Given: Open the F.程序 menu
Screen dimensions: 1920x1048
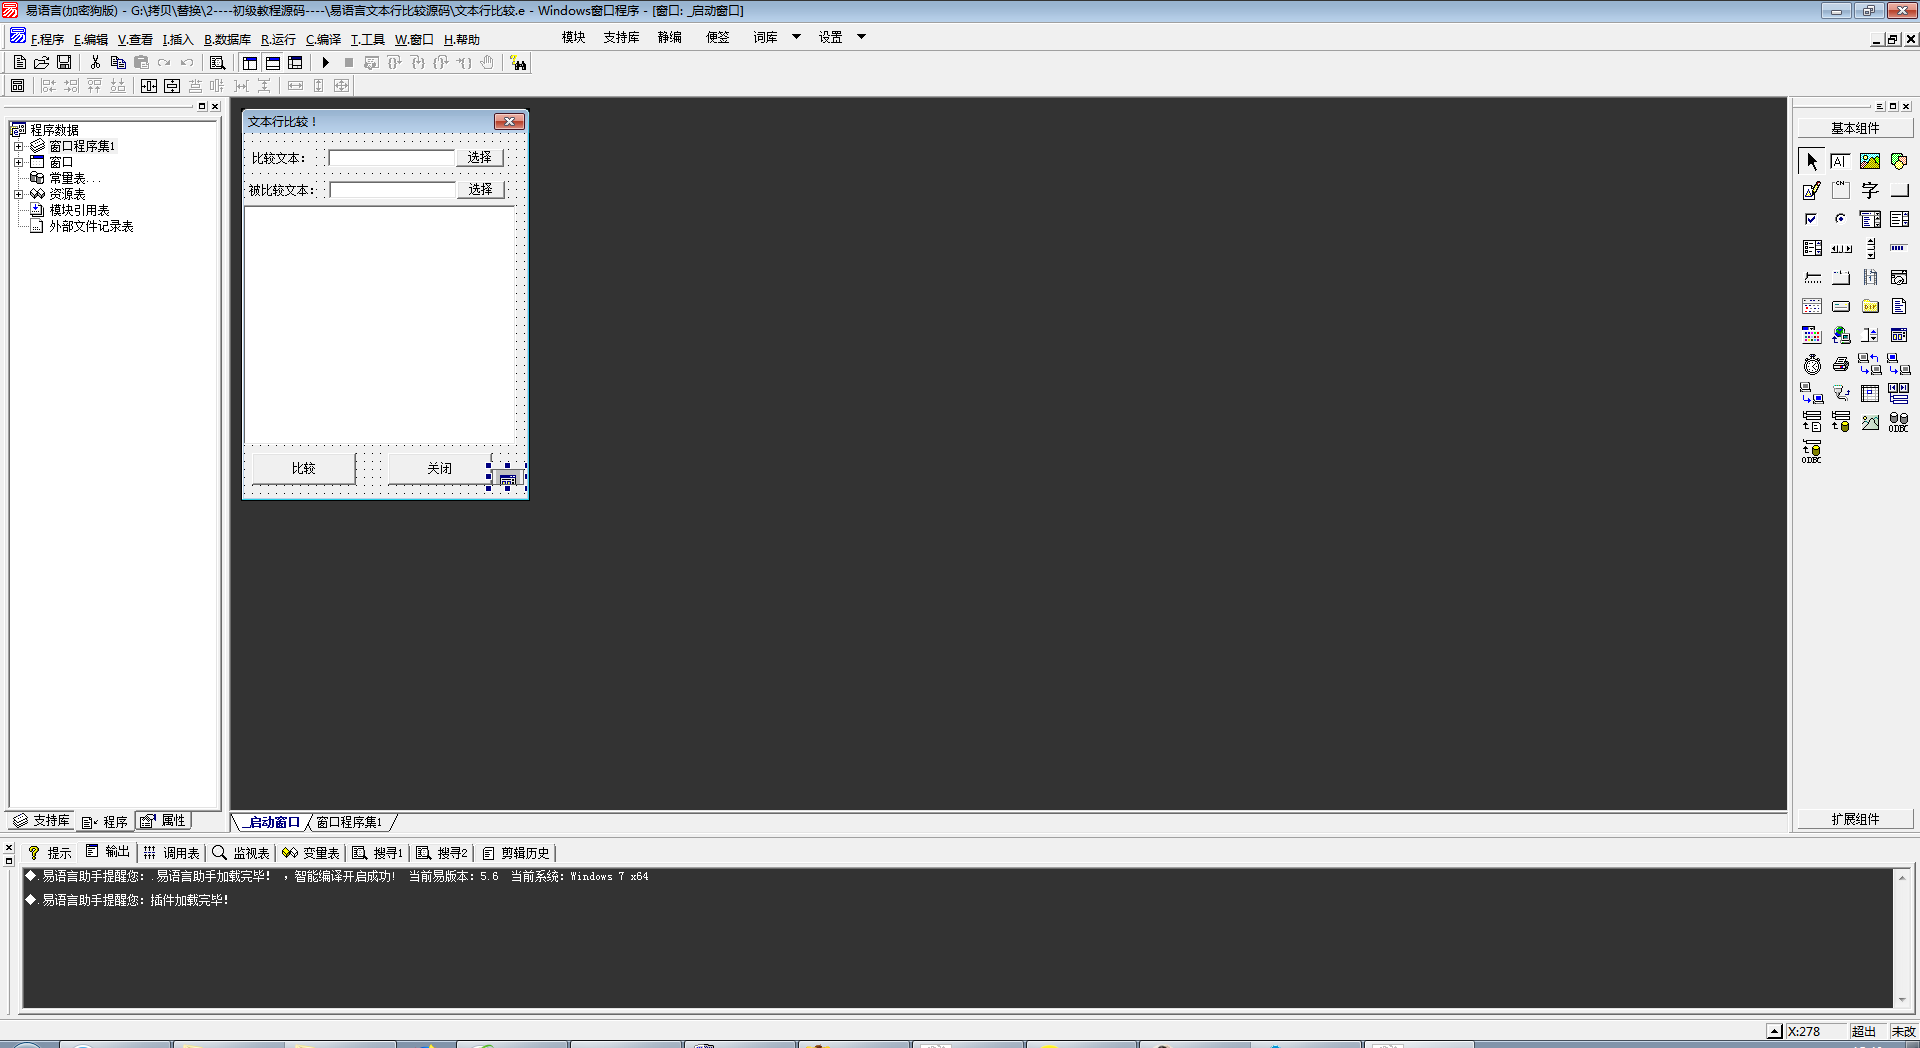Looking at the screenshot, I should tap(47, 39).
